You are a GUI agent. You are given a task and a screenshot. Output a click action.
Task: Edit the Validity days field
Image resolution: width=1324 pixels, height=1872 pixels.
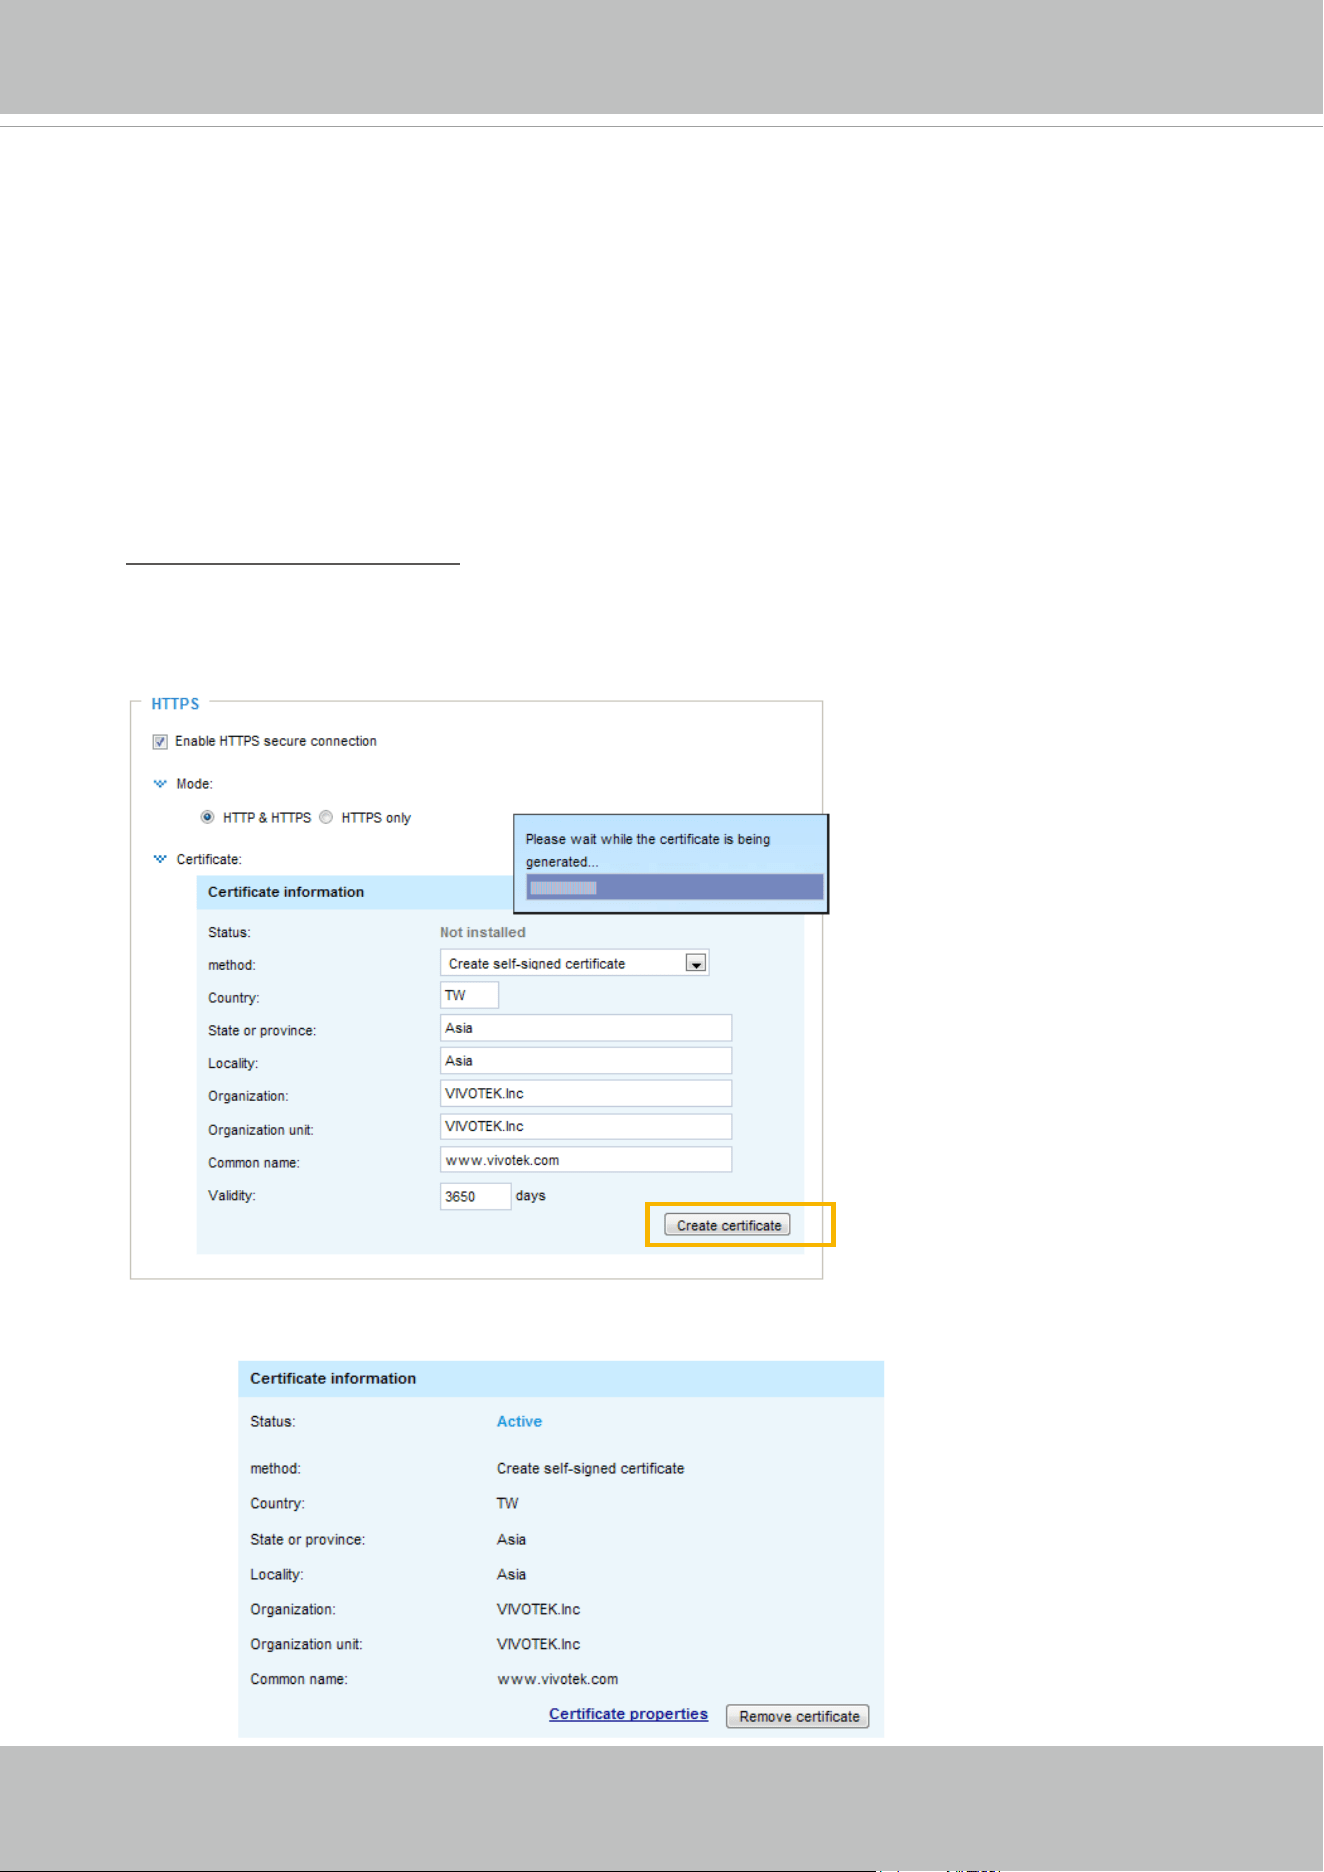[475, 1196]
